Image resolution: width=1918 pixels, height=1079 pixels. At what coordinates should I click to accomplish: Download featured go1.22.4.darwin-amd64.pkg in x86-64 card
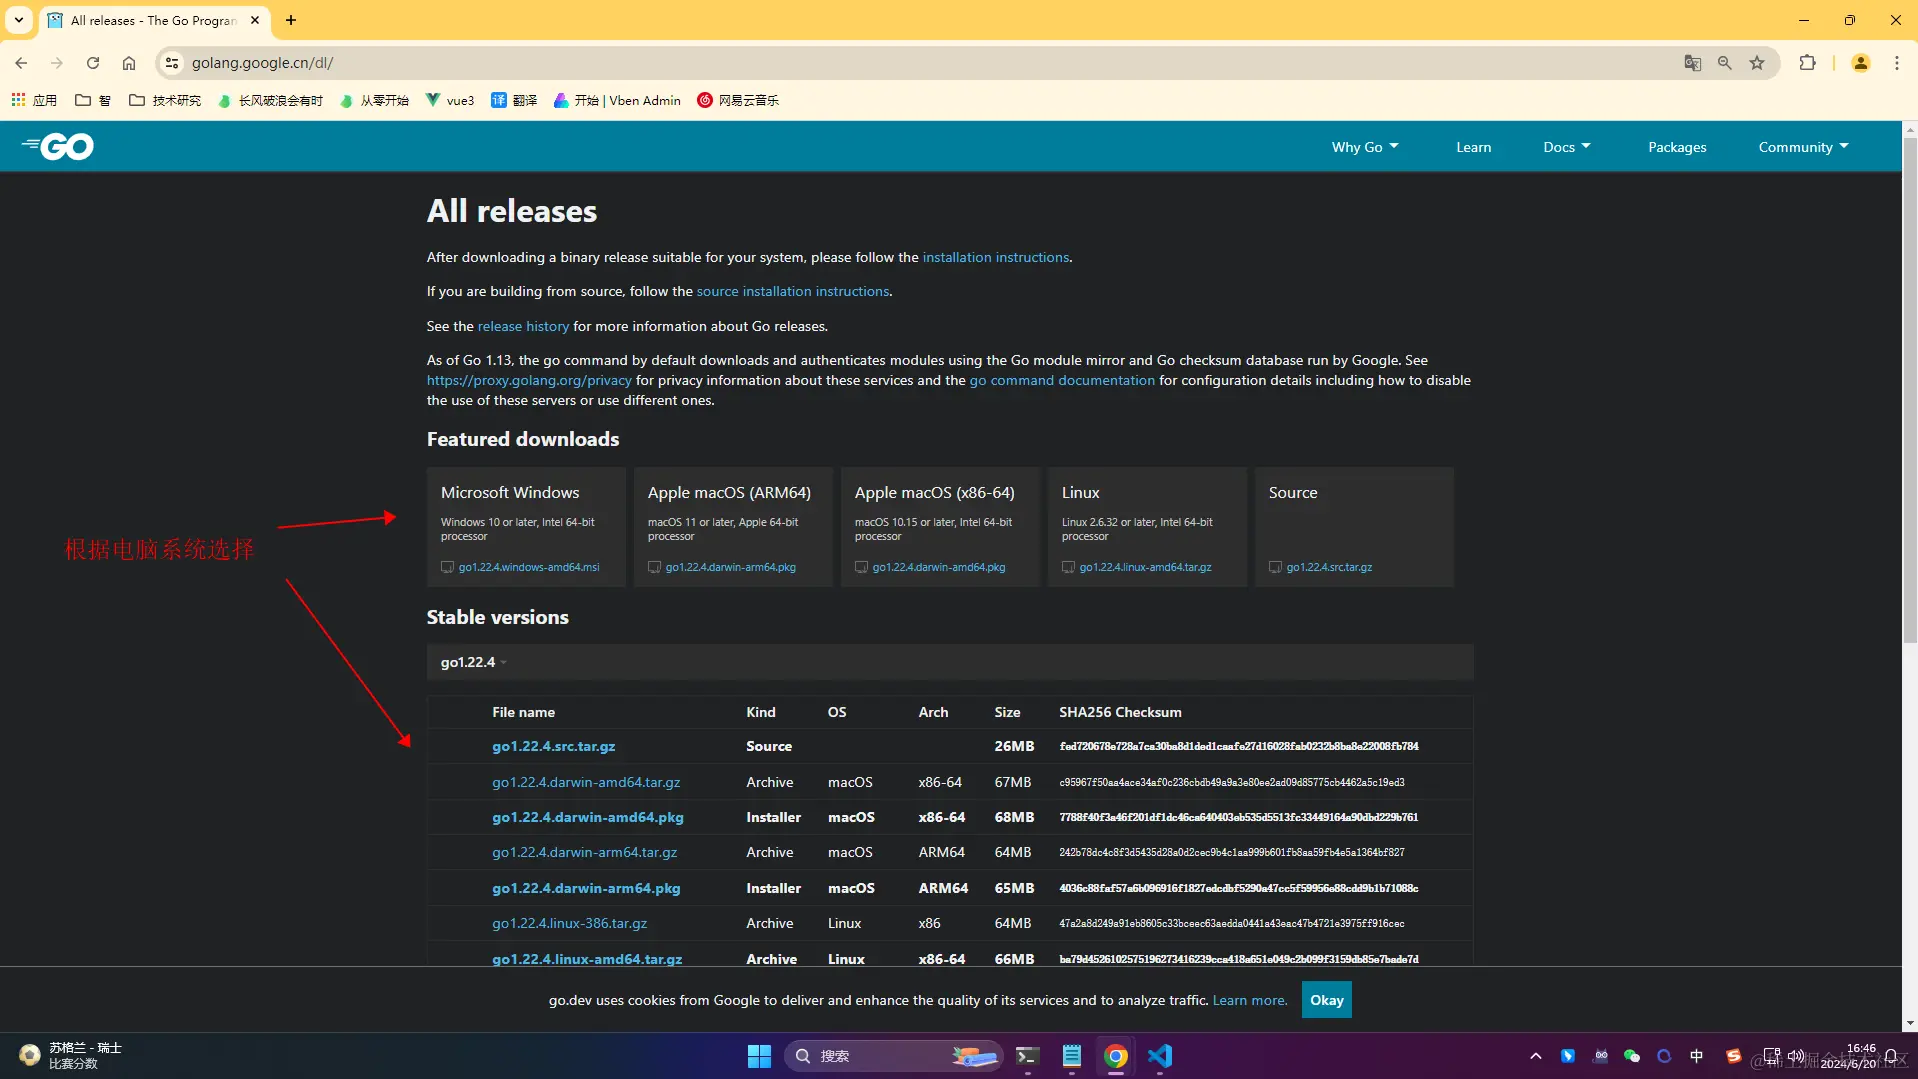[938, 567]
